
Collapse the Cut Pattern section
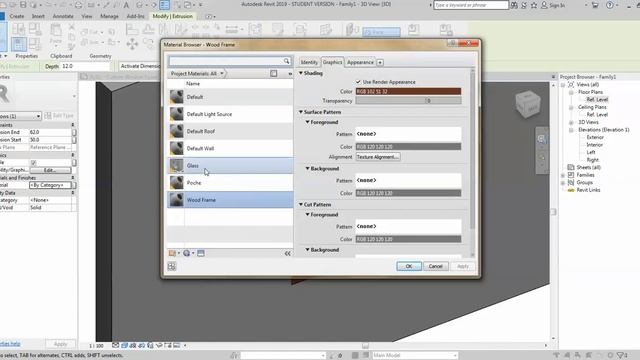pyautogui.click(x=301, y=204)
